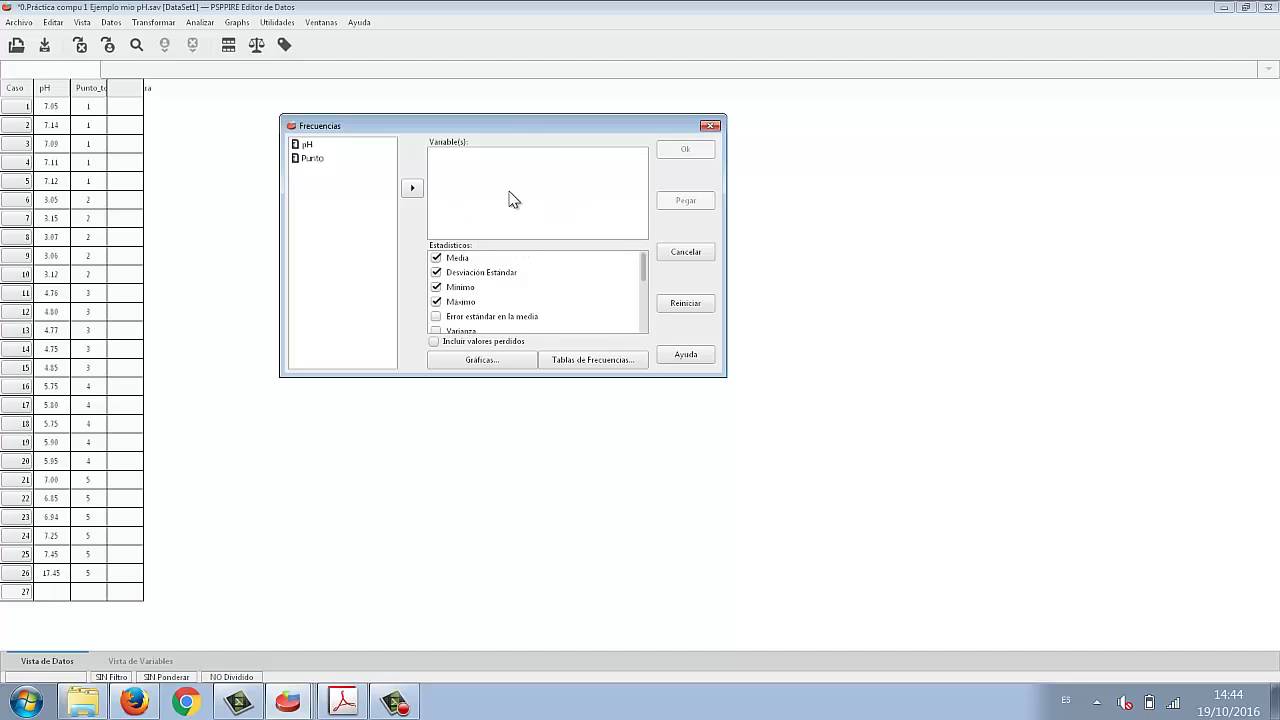Click the pH column header
1280x720 pixels.
pos(51,88)
